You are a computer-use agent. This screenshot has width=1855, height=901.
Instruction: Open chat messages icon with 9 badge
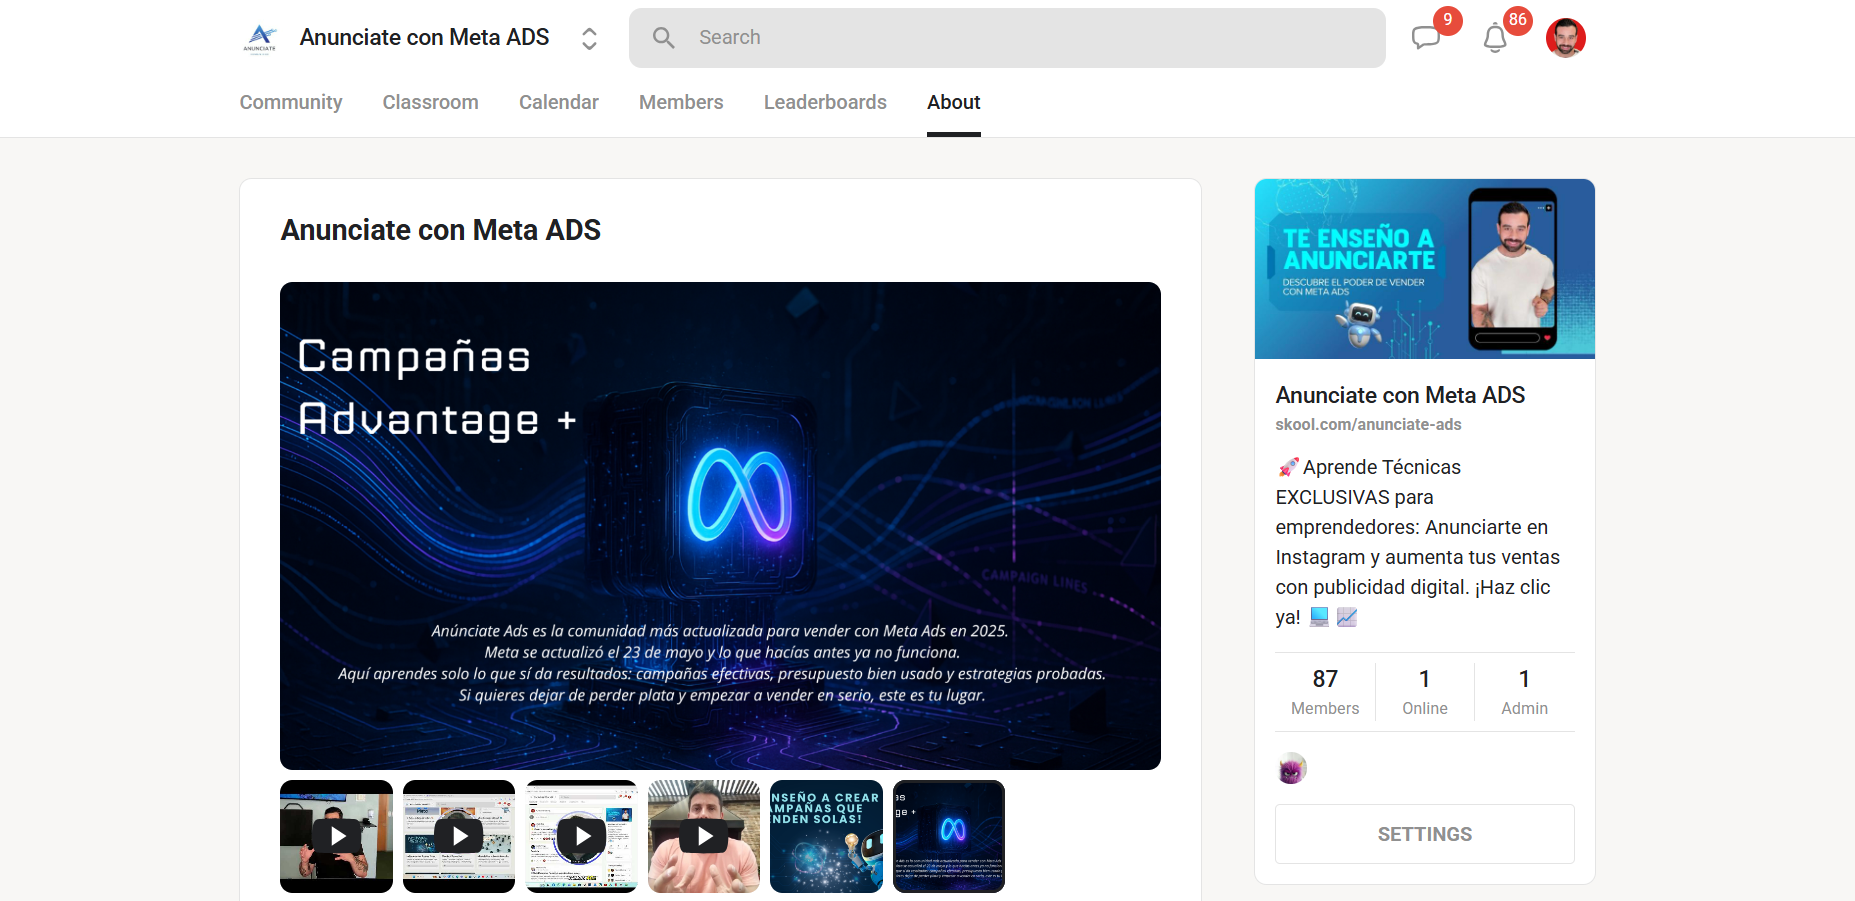pos(1426,38)
